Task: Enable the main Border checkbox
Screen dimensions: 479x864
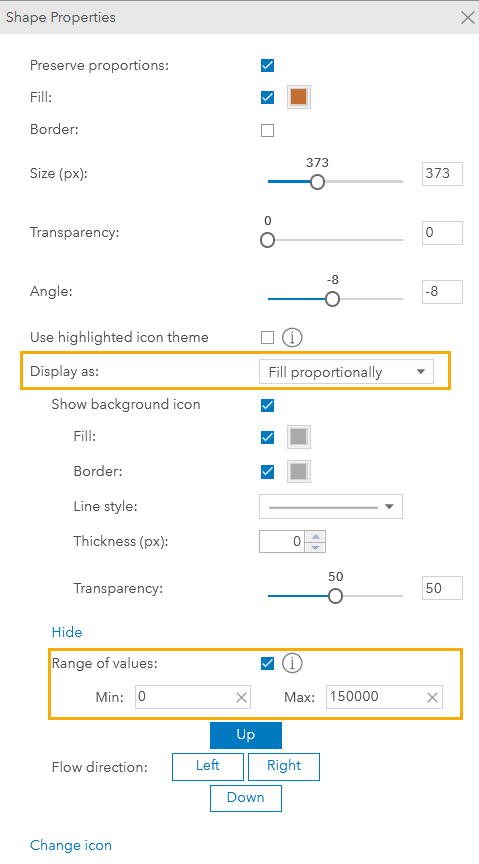Action: 267,131
